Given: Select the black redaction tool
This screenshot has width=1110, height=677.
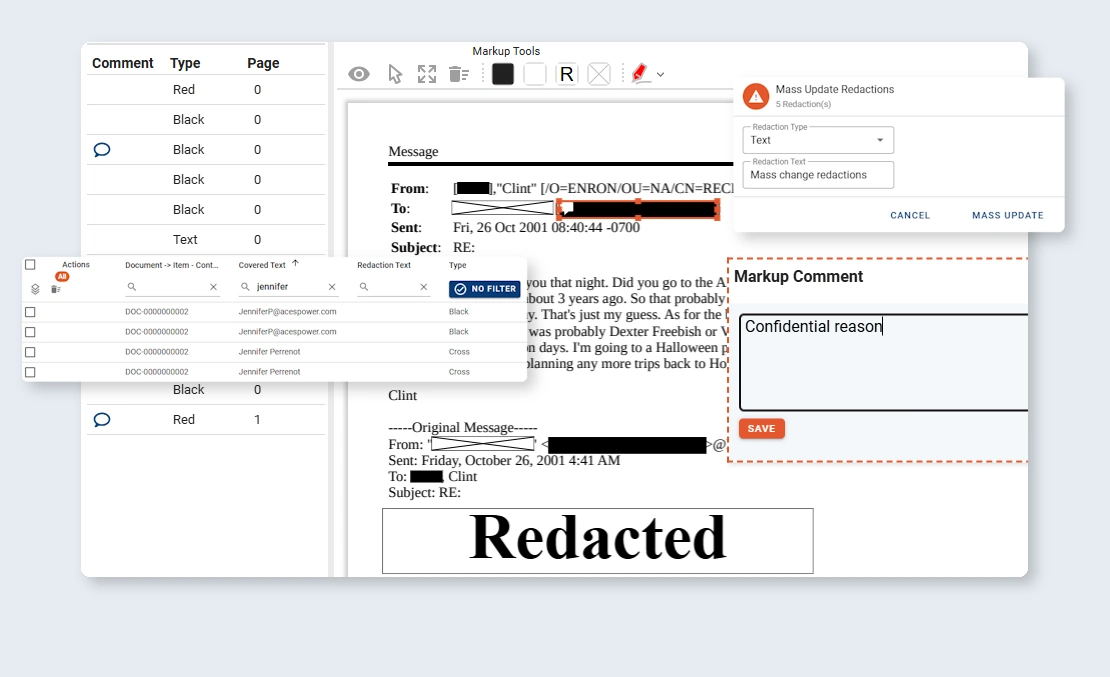Looking at the screenshot, I should point(502,73).
